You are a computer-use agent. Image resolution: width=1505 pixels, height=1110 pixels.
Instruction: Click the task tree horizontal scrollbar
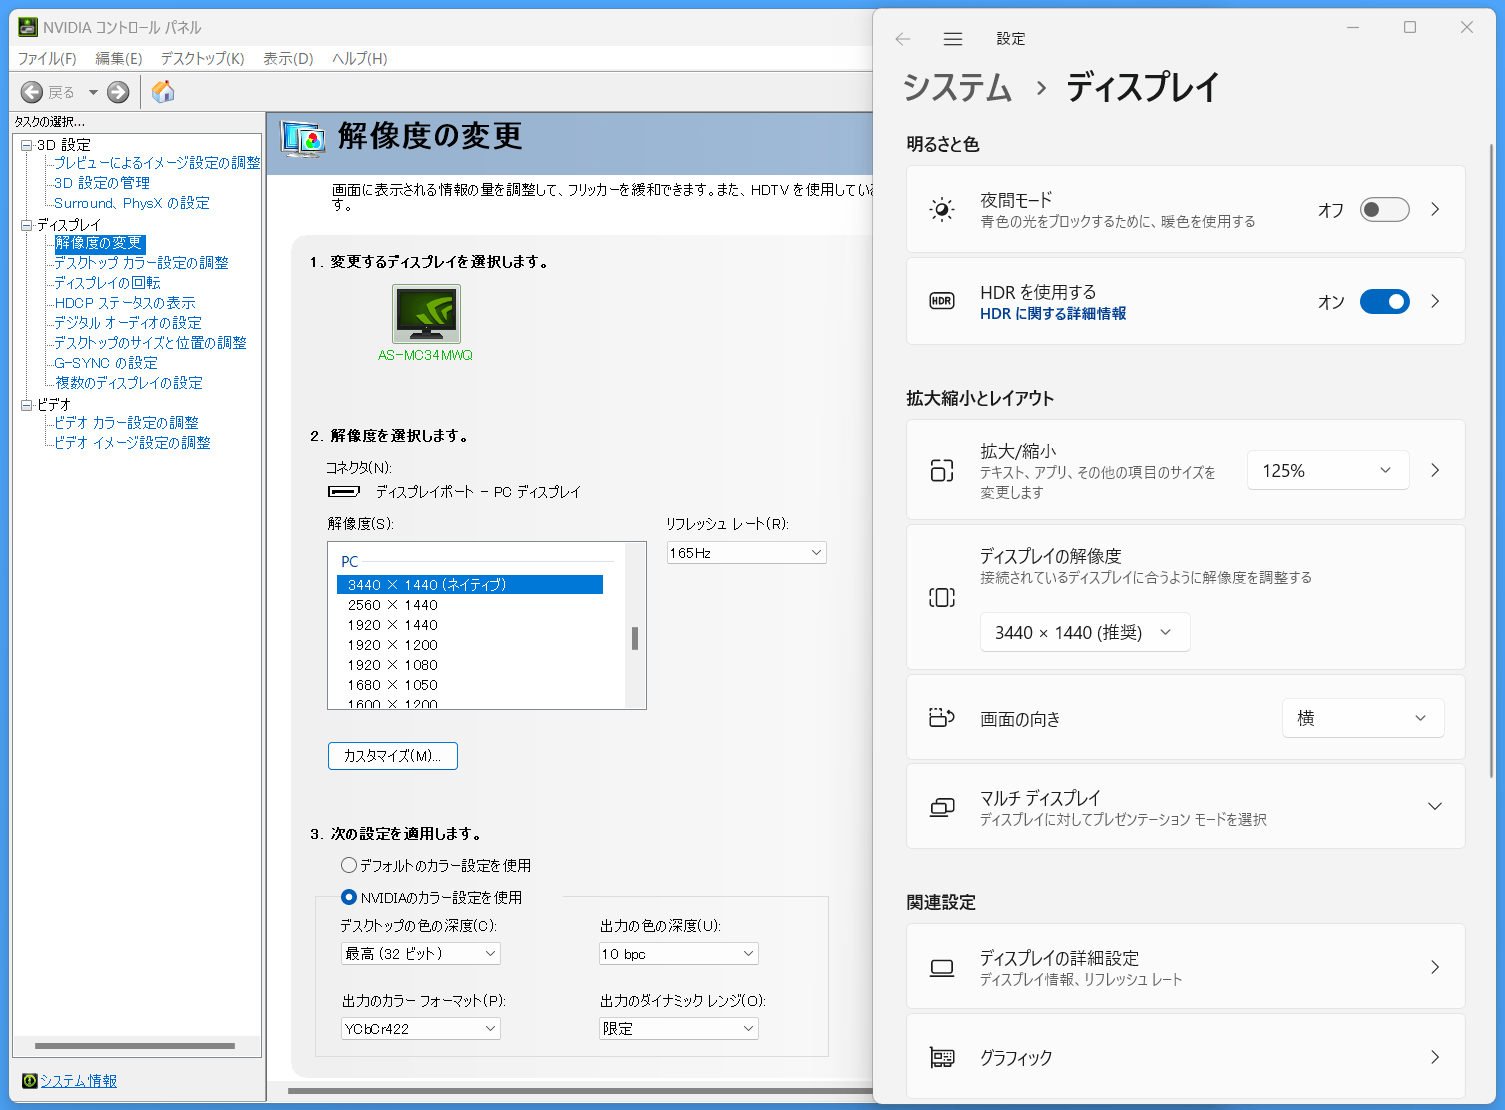[135, 1046]
